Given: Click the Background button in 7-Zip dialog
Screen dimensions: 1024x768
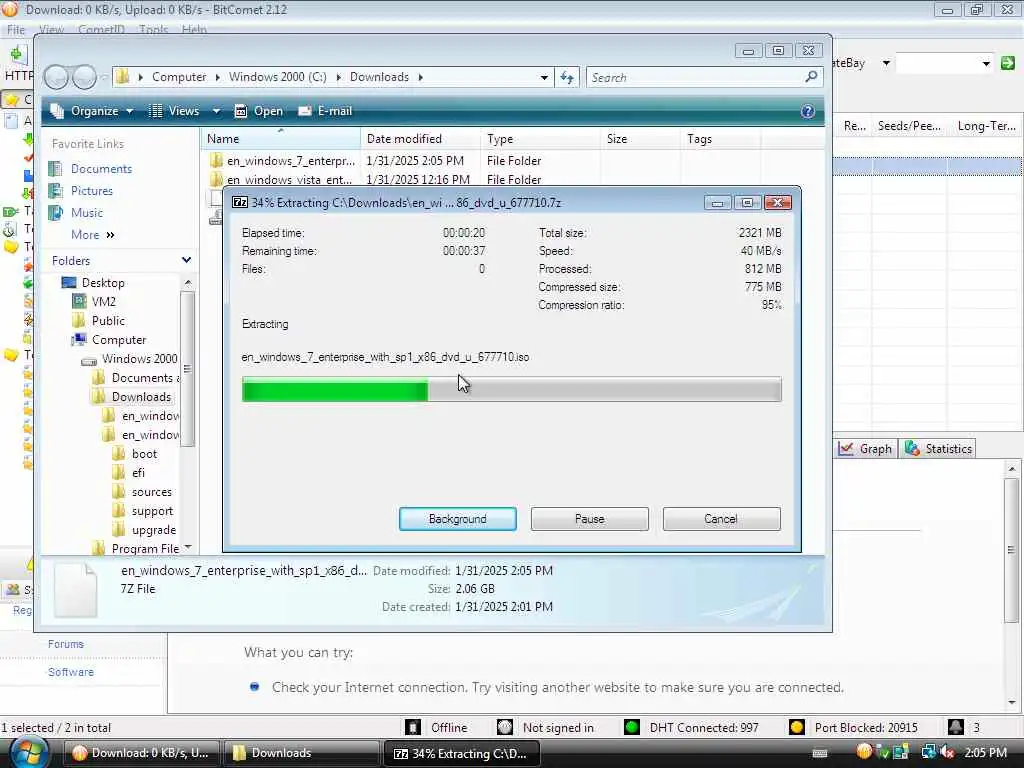Looking at the screenshot, I should [x=457, y=519].
